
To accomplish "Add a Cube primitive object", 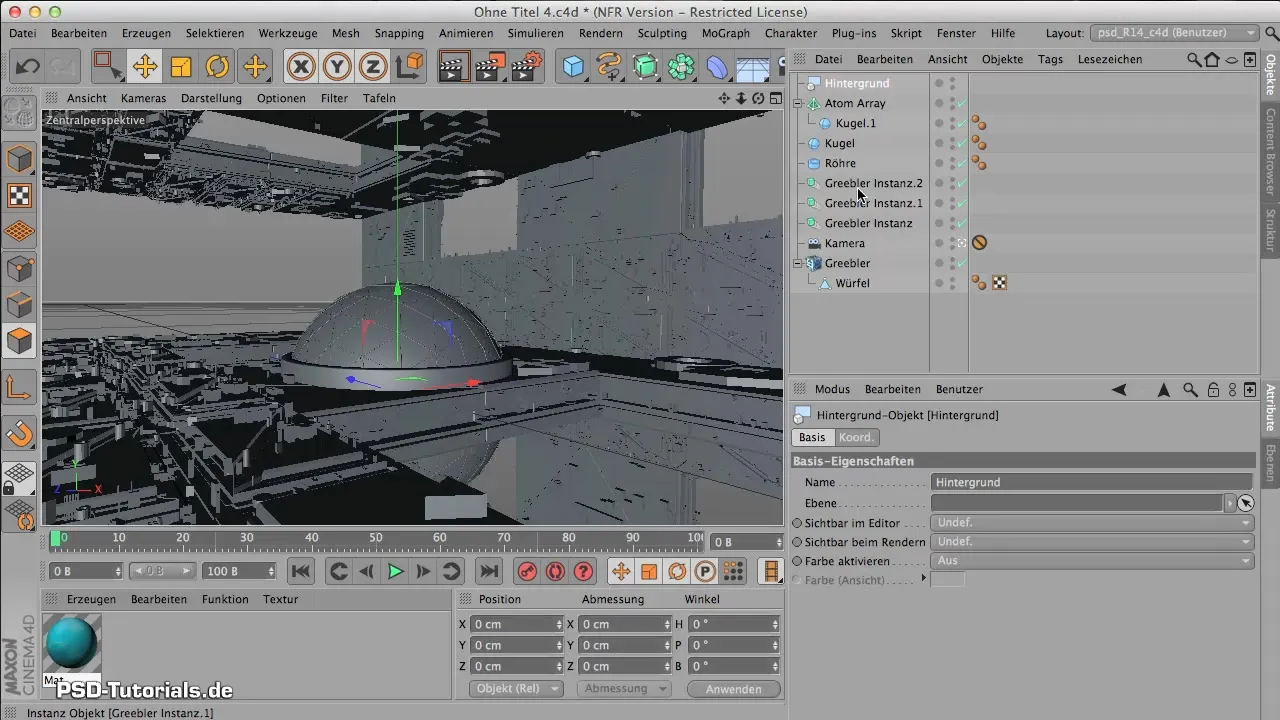I will (x=573, y=67).
